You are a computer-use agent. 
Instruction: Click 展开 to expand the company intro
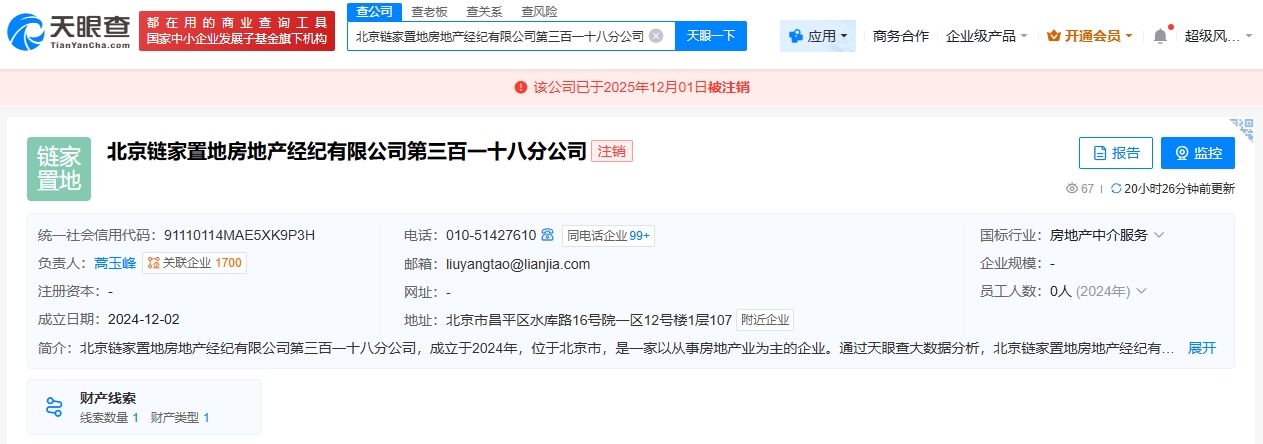(1201, 348)
